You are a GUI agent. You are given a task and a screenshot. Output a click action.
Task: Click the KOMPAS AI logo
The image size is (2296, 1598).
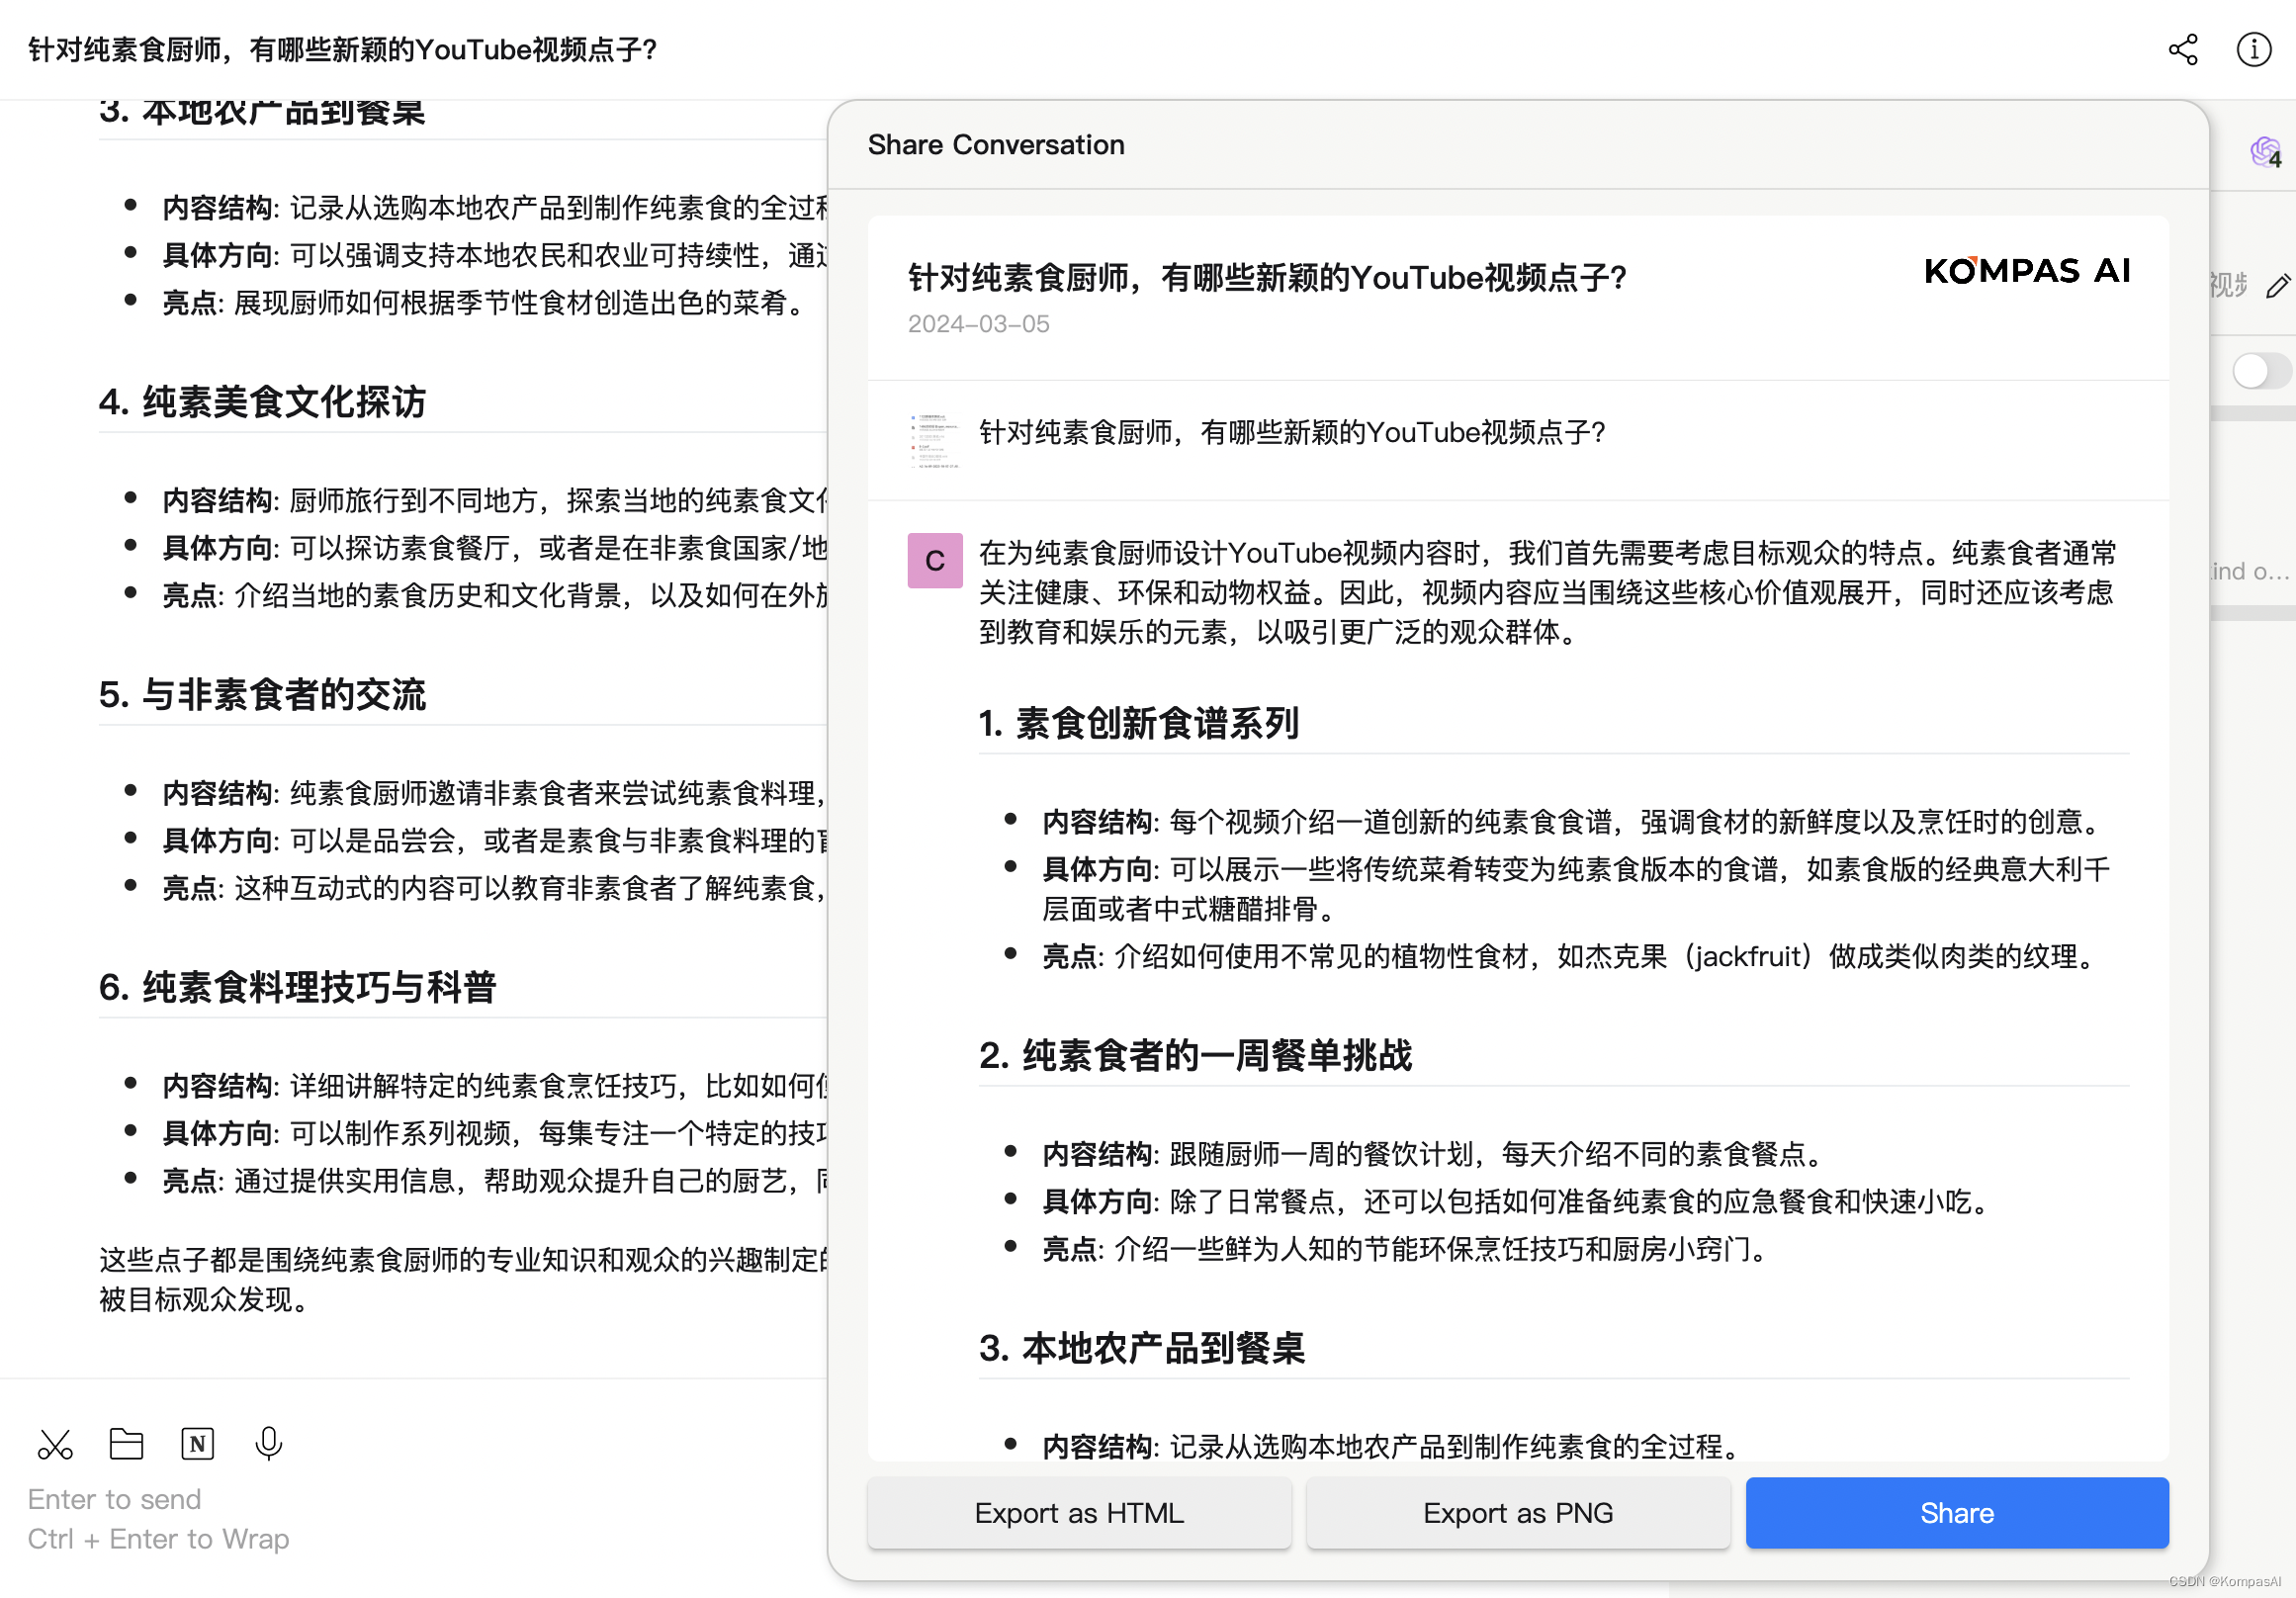[x=2026, y=271]
